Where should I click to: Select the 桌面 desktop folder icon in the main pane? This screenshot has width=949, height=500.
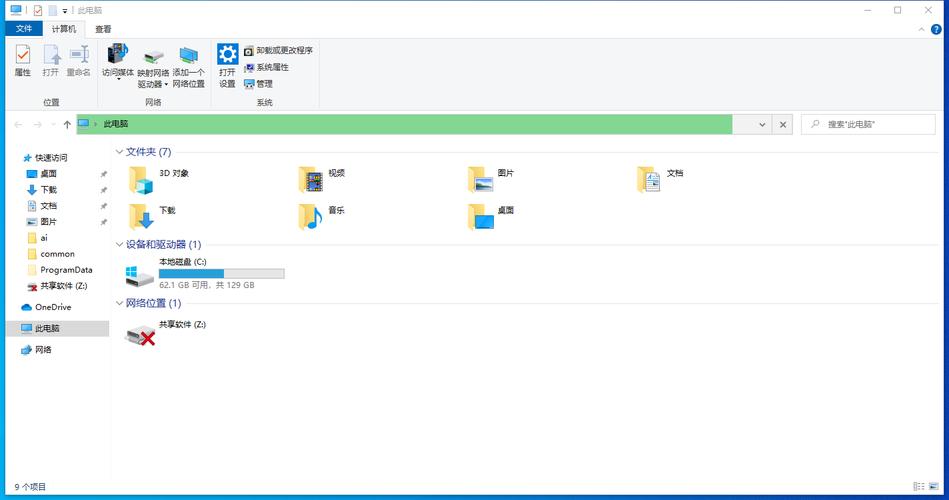click(481, 217)
